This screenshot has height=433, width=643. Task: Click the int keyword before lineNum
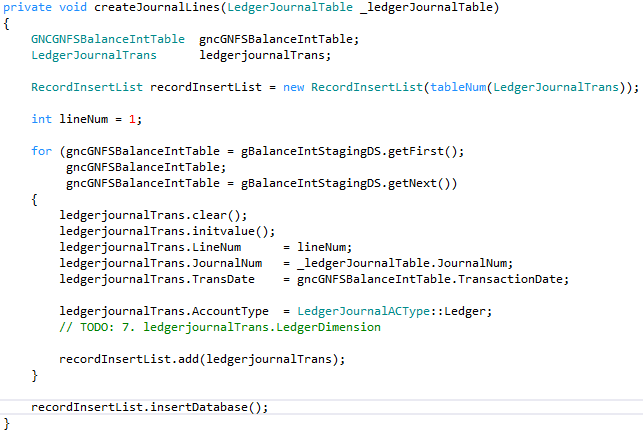tap(41, 119)
